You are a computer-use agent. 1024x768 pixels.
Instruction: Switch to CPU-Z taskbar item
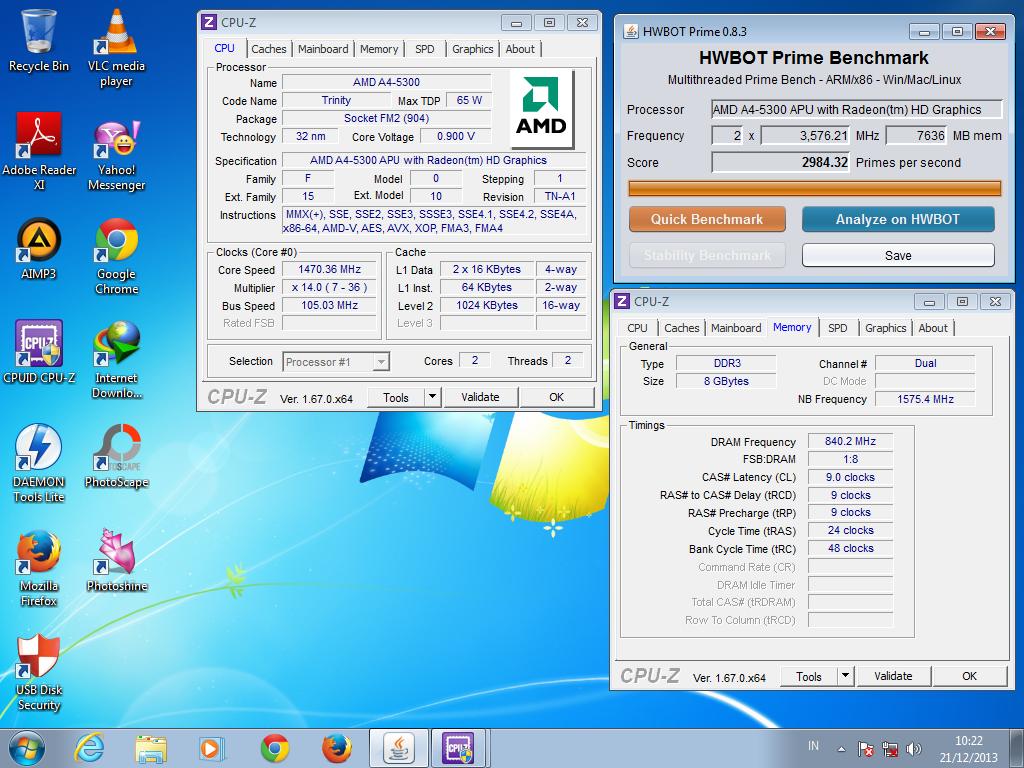pyautogui.click(x=460, y=748)
